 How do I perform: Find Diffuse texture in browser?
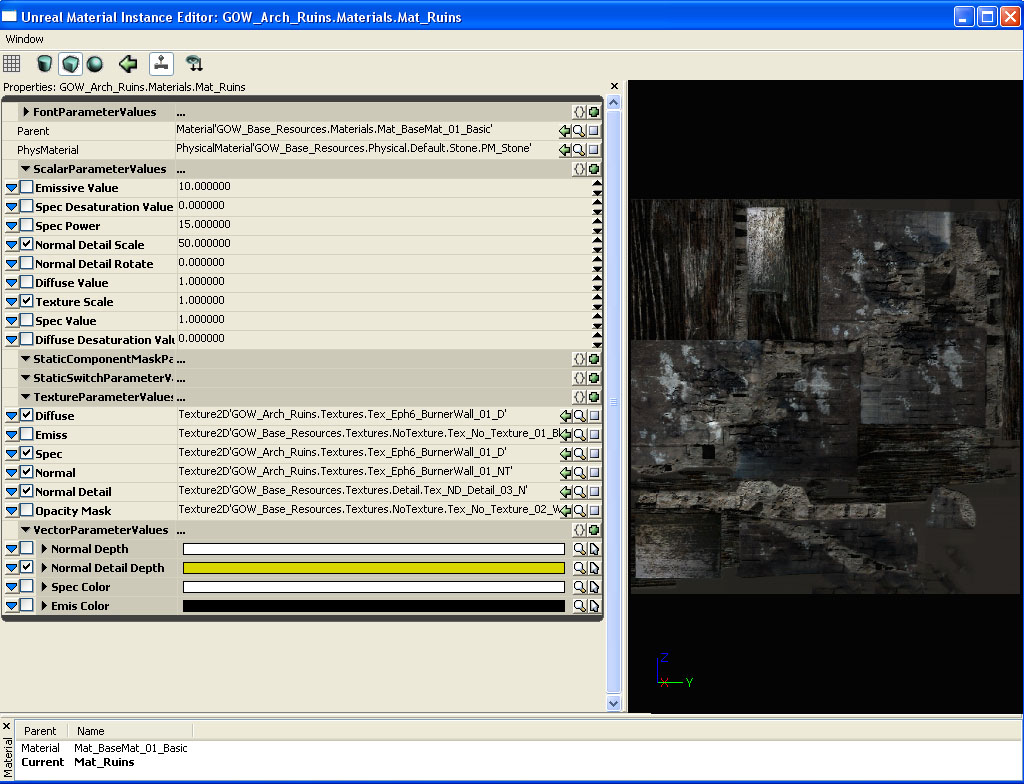(x=579, y=416)
